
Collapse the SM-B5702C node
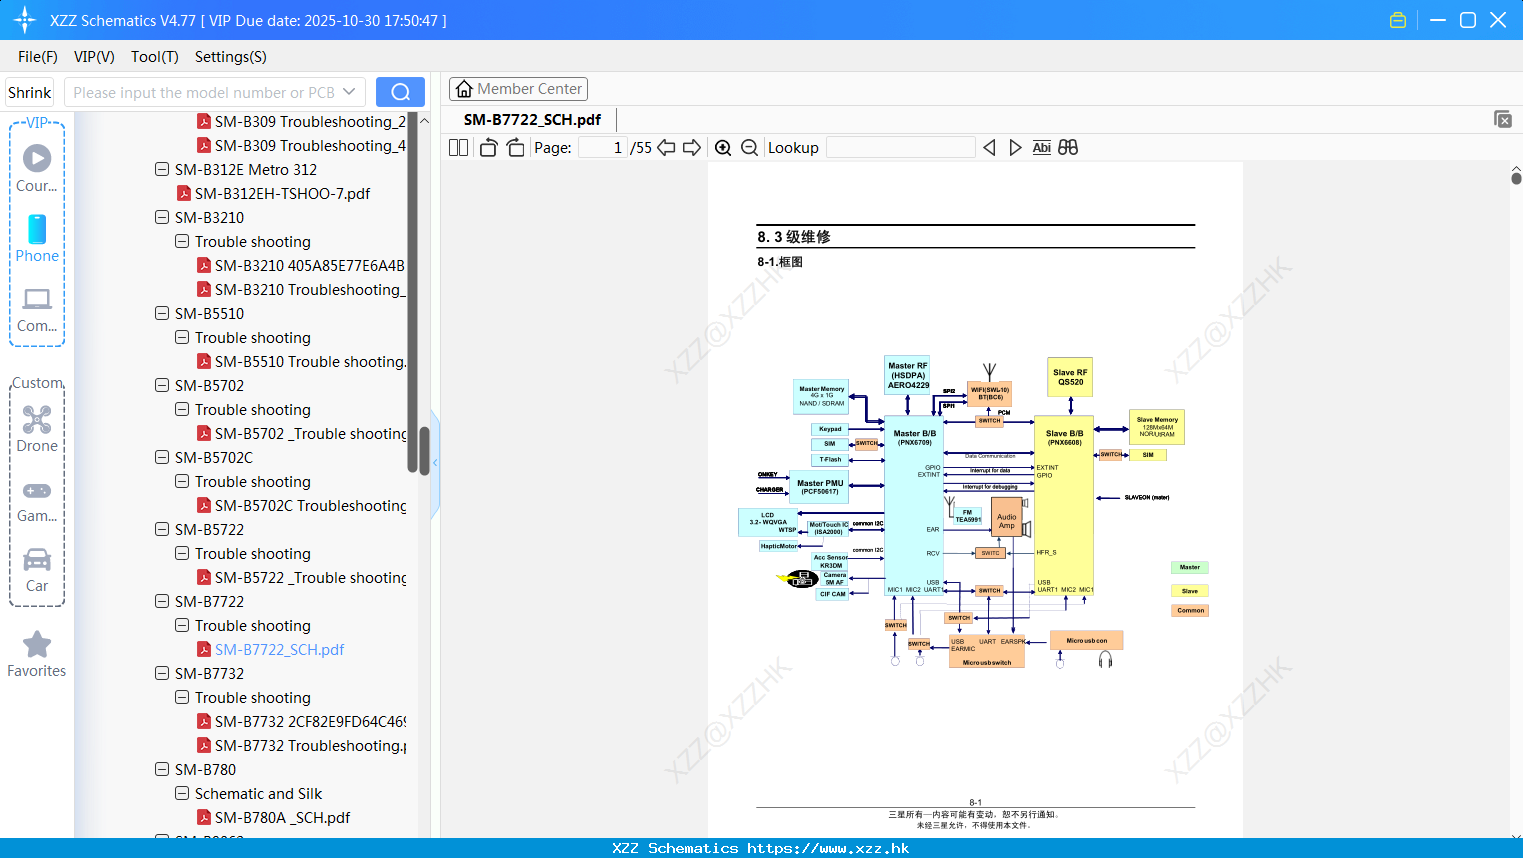click(162, 457)
